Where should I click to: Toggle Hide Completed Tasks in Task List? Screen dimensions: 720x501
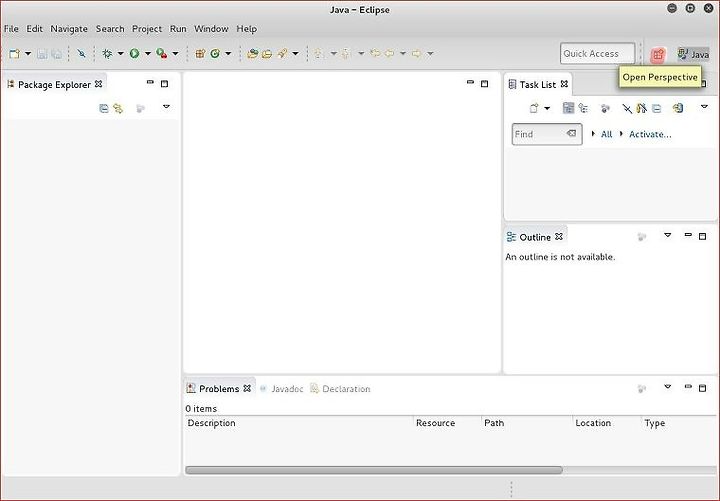pos(627,108)
